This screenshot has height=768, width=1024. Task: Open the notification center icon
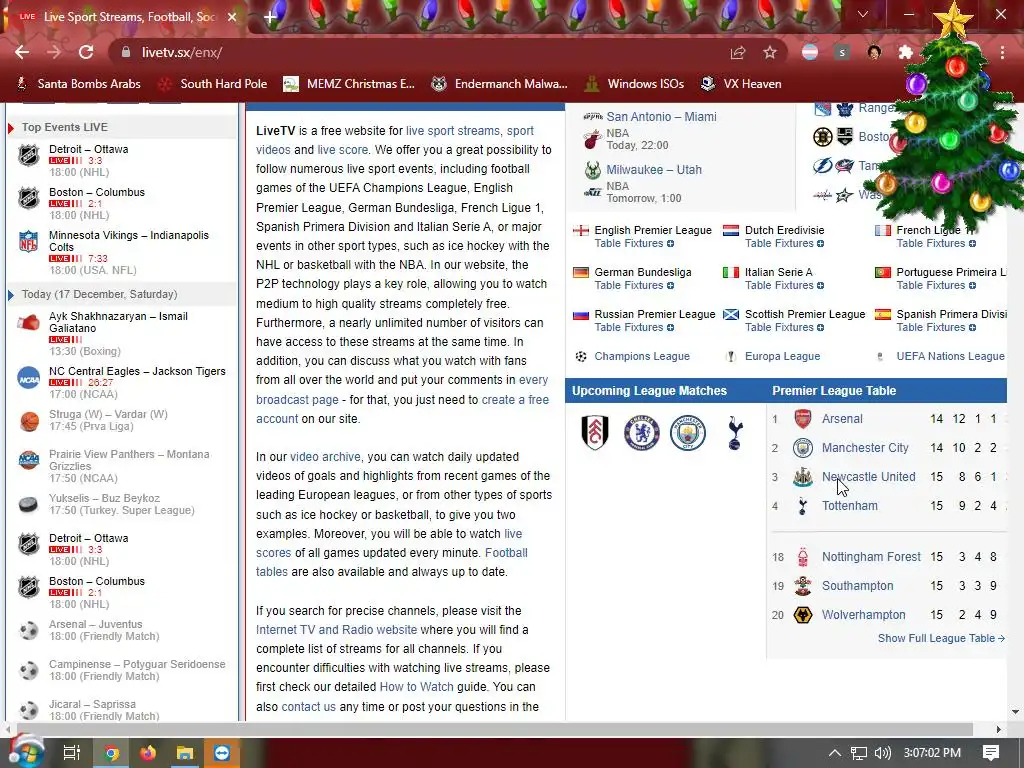(x=991, y=753)
